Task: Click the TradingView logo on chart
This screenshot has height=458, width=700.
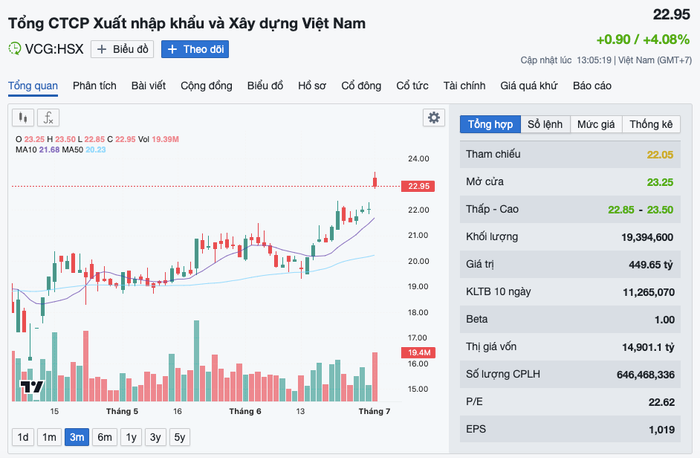Action: [x=32, y=387]
